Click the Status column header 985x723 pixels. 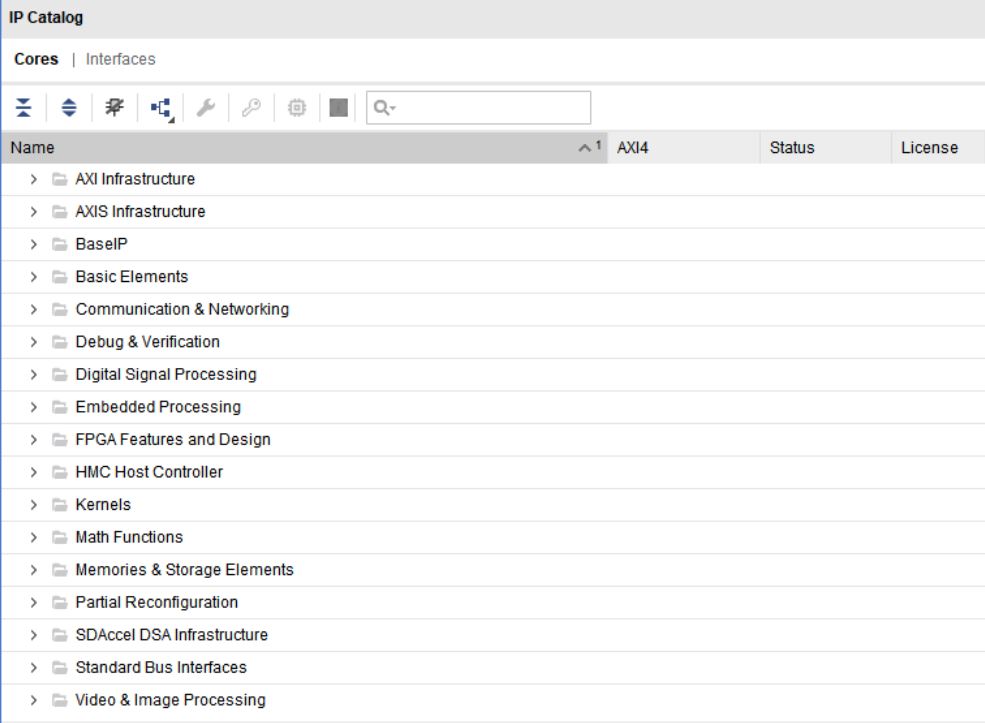tap(826, 148)
